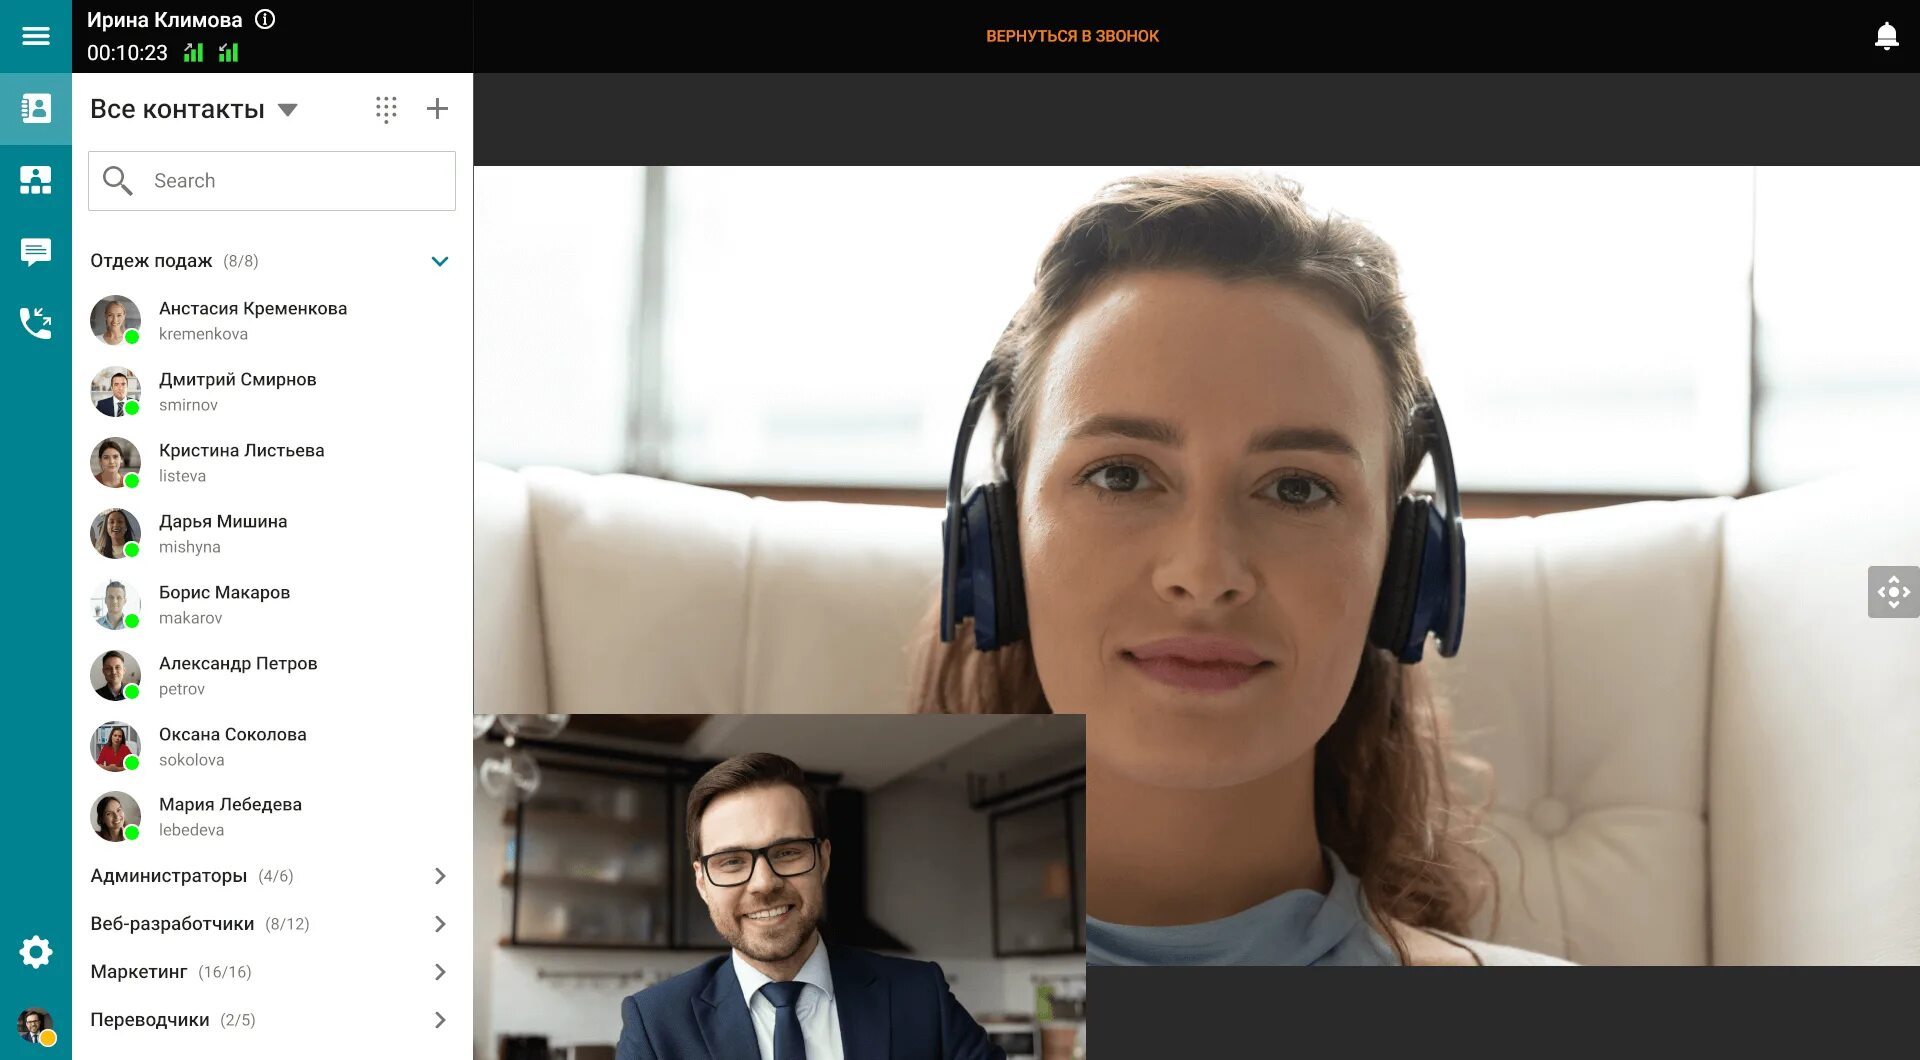This screenshot has width=1920, height=1060.
Task: Click Дмитрий Смирнов's avatar
Action: coord(115,391)
